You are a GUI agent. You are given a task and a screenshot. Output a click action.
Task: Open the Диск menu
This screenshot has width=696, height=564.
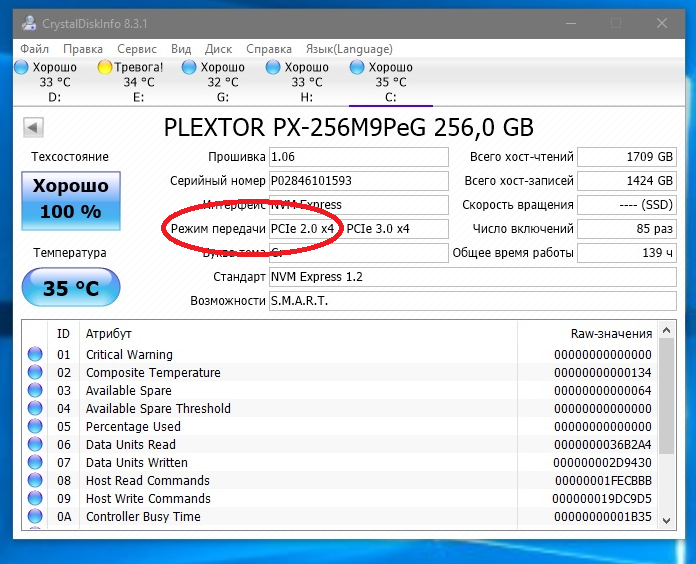coord(218,49)
